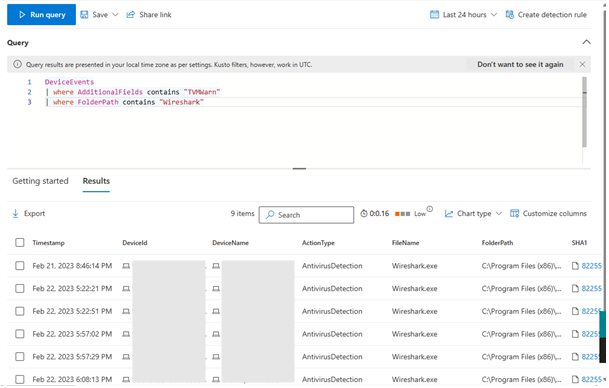Open SHA1 link in the 5:22:21 PM row
609x388 pixels.
[x=592, y=289]
